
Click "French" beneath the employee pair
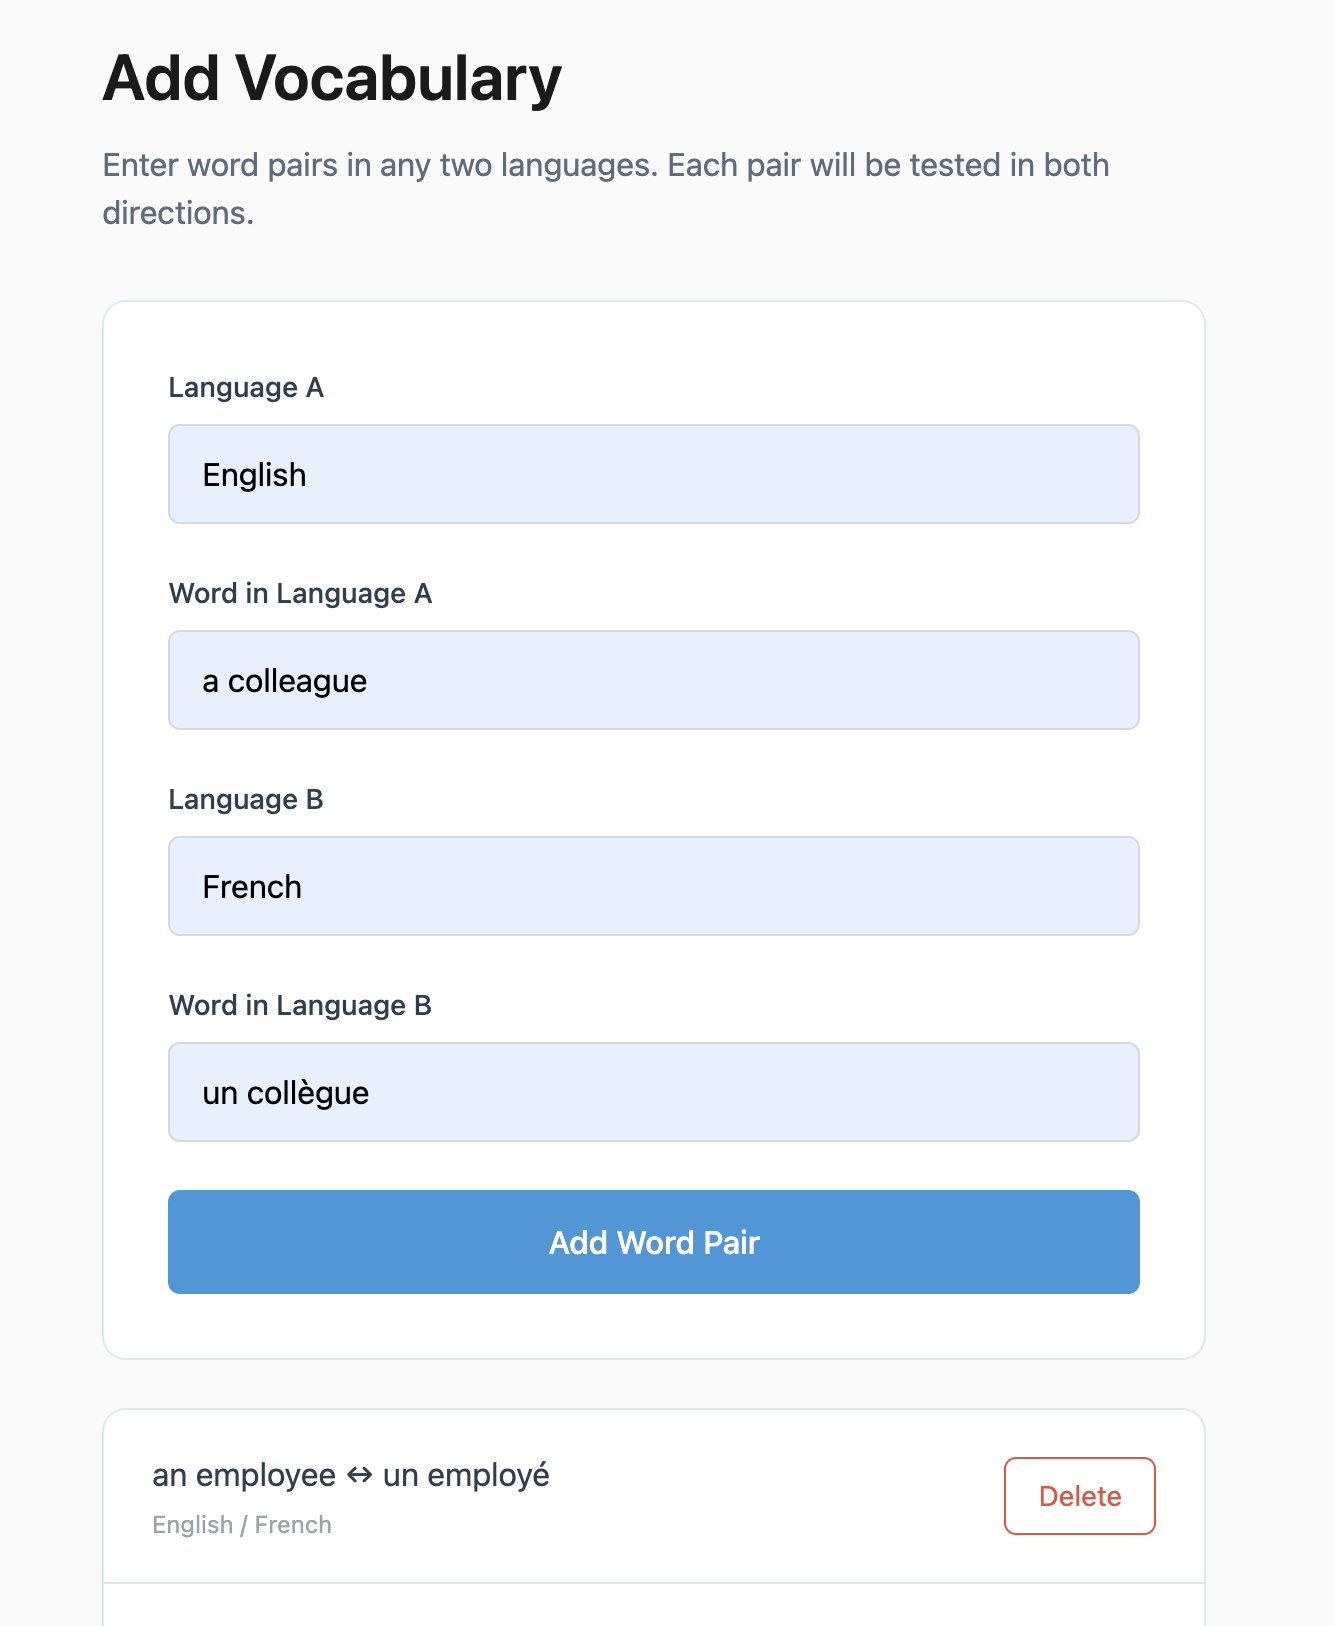(x=293, y=1525)
